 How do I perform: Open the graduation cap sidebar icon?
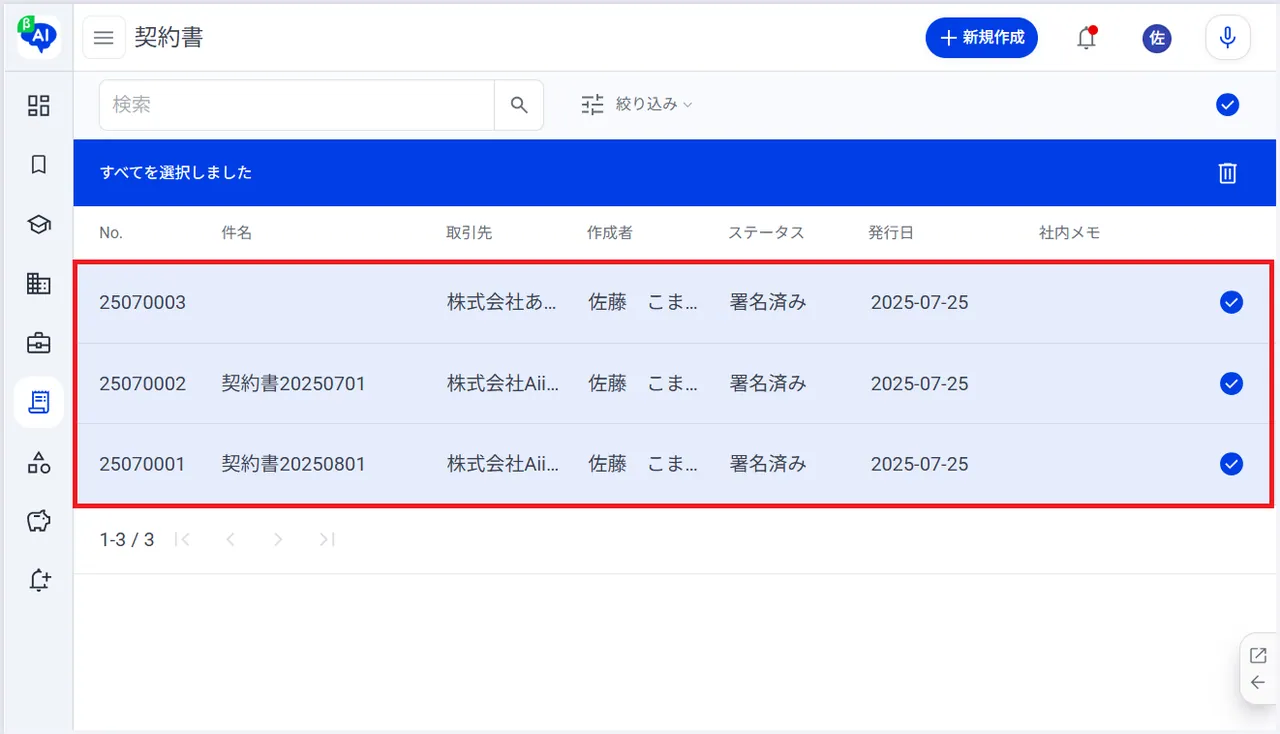click(38, 225)
